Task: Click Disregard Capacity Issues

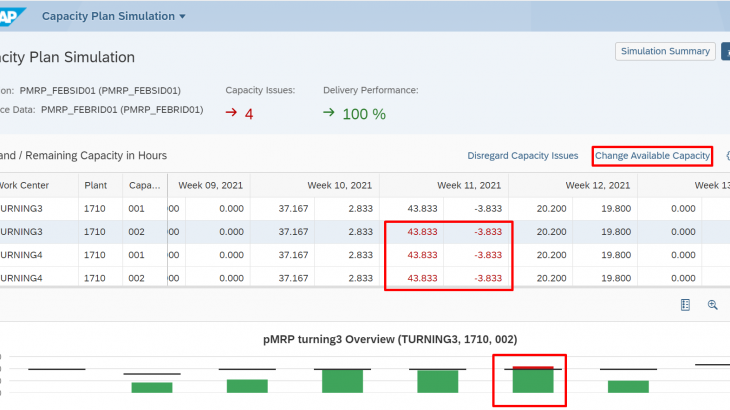Action: pyautogui.click(x=523, y=156)
